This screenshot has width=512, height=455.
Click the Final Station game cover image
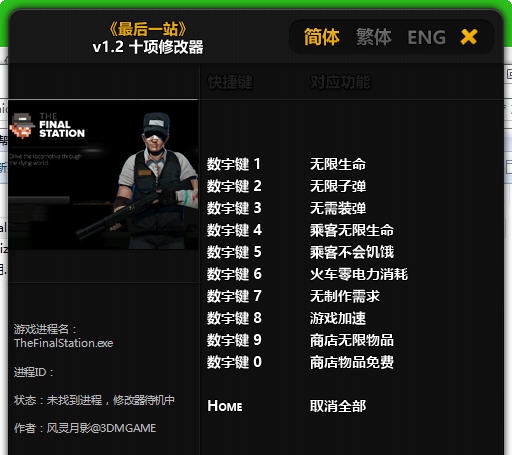coord(103,174)
